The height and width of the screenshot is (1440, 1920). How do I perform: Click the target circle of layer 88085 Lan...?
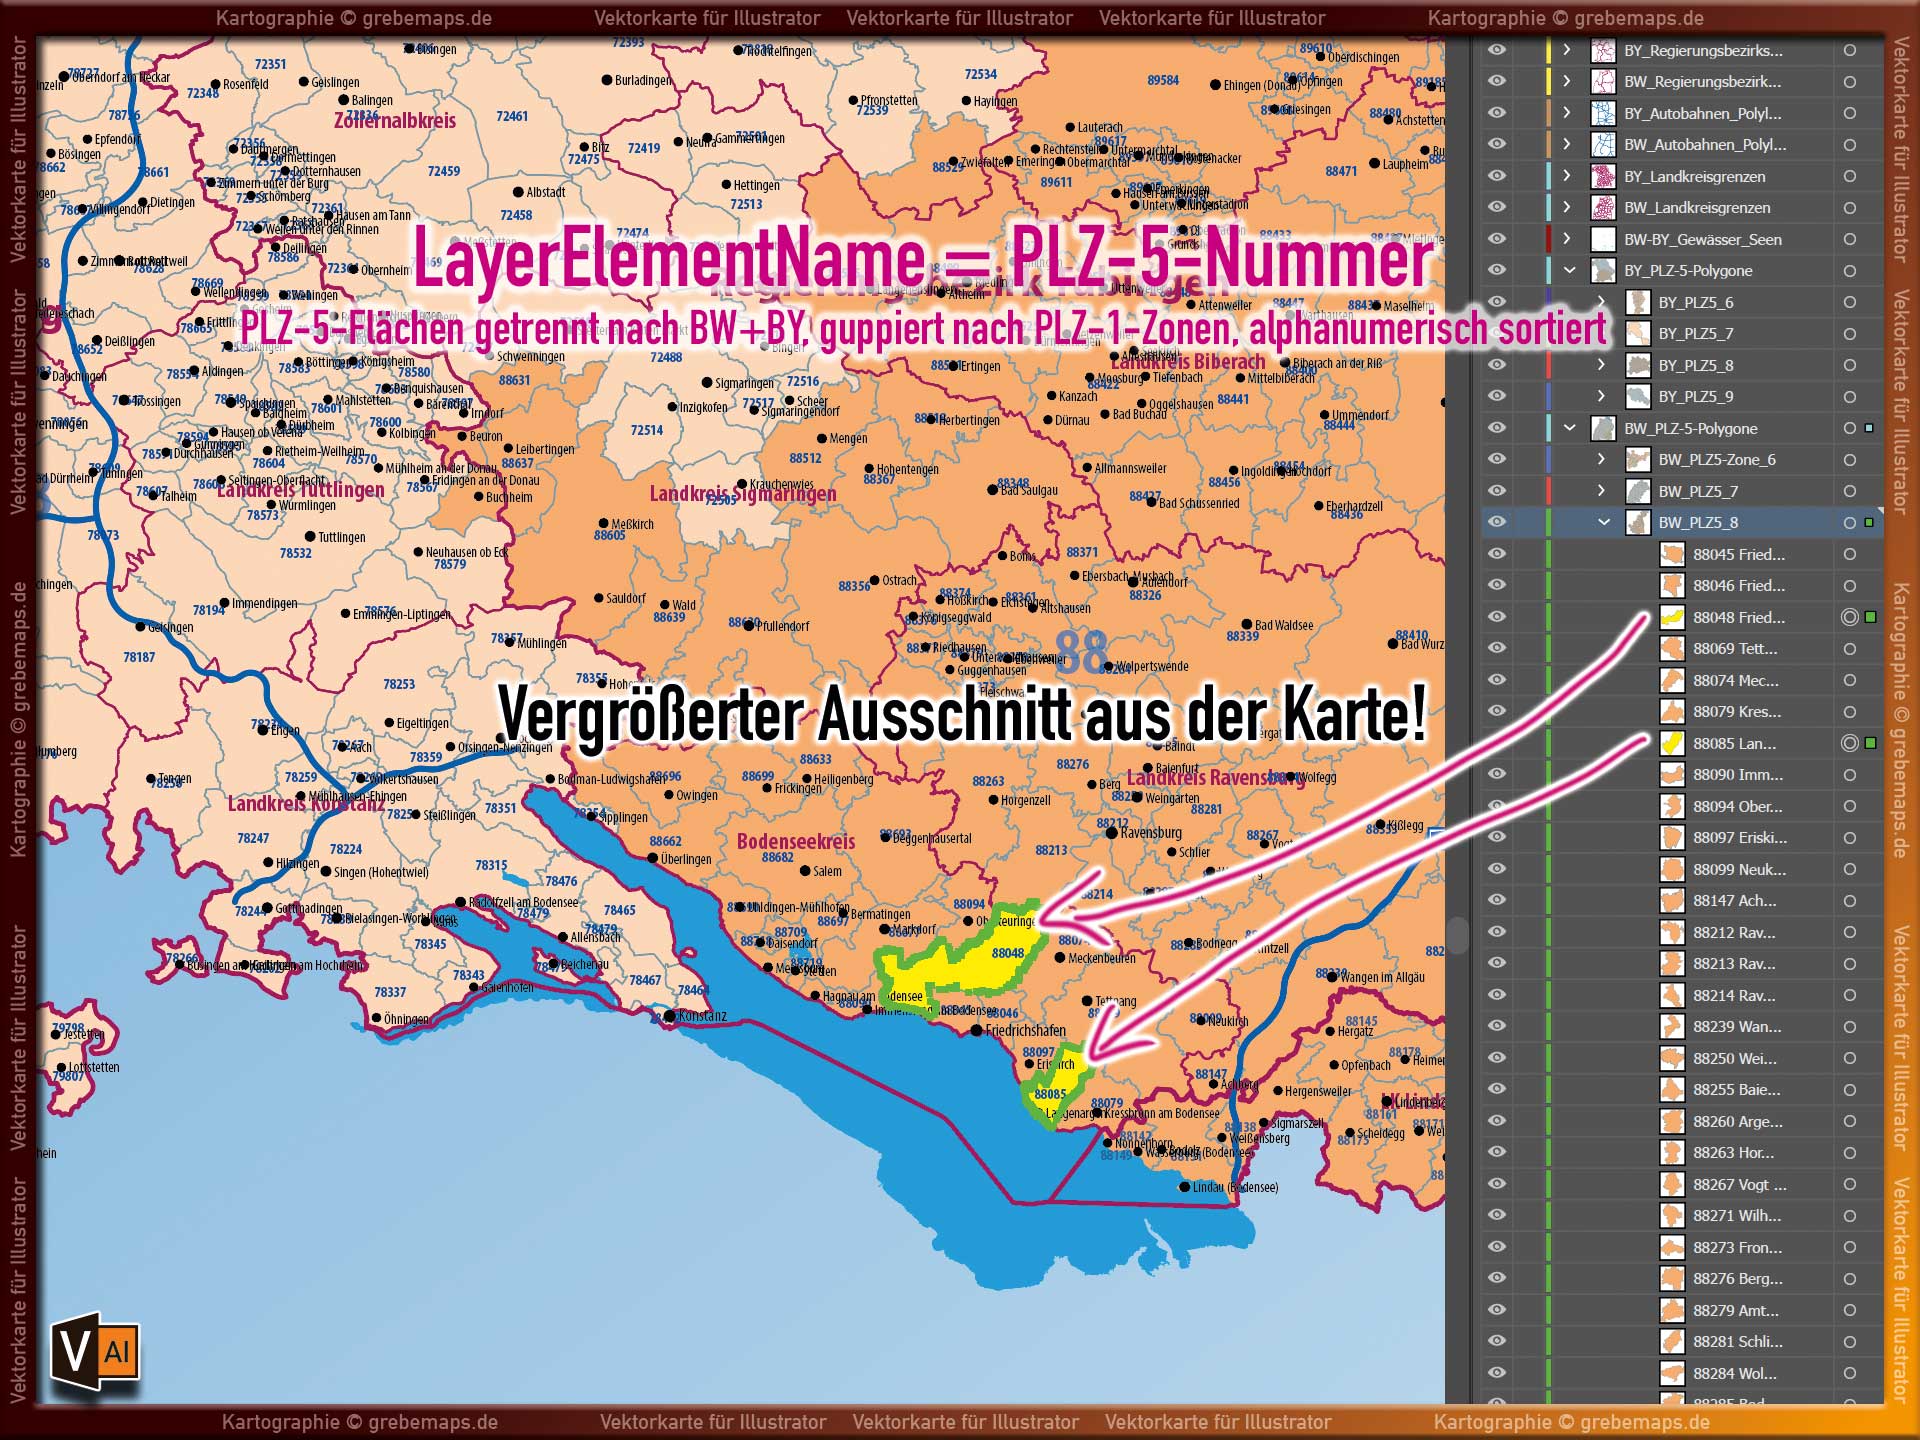(x=1848, y=743)
